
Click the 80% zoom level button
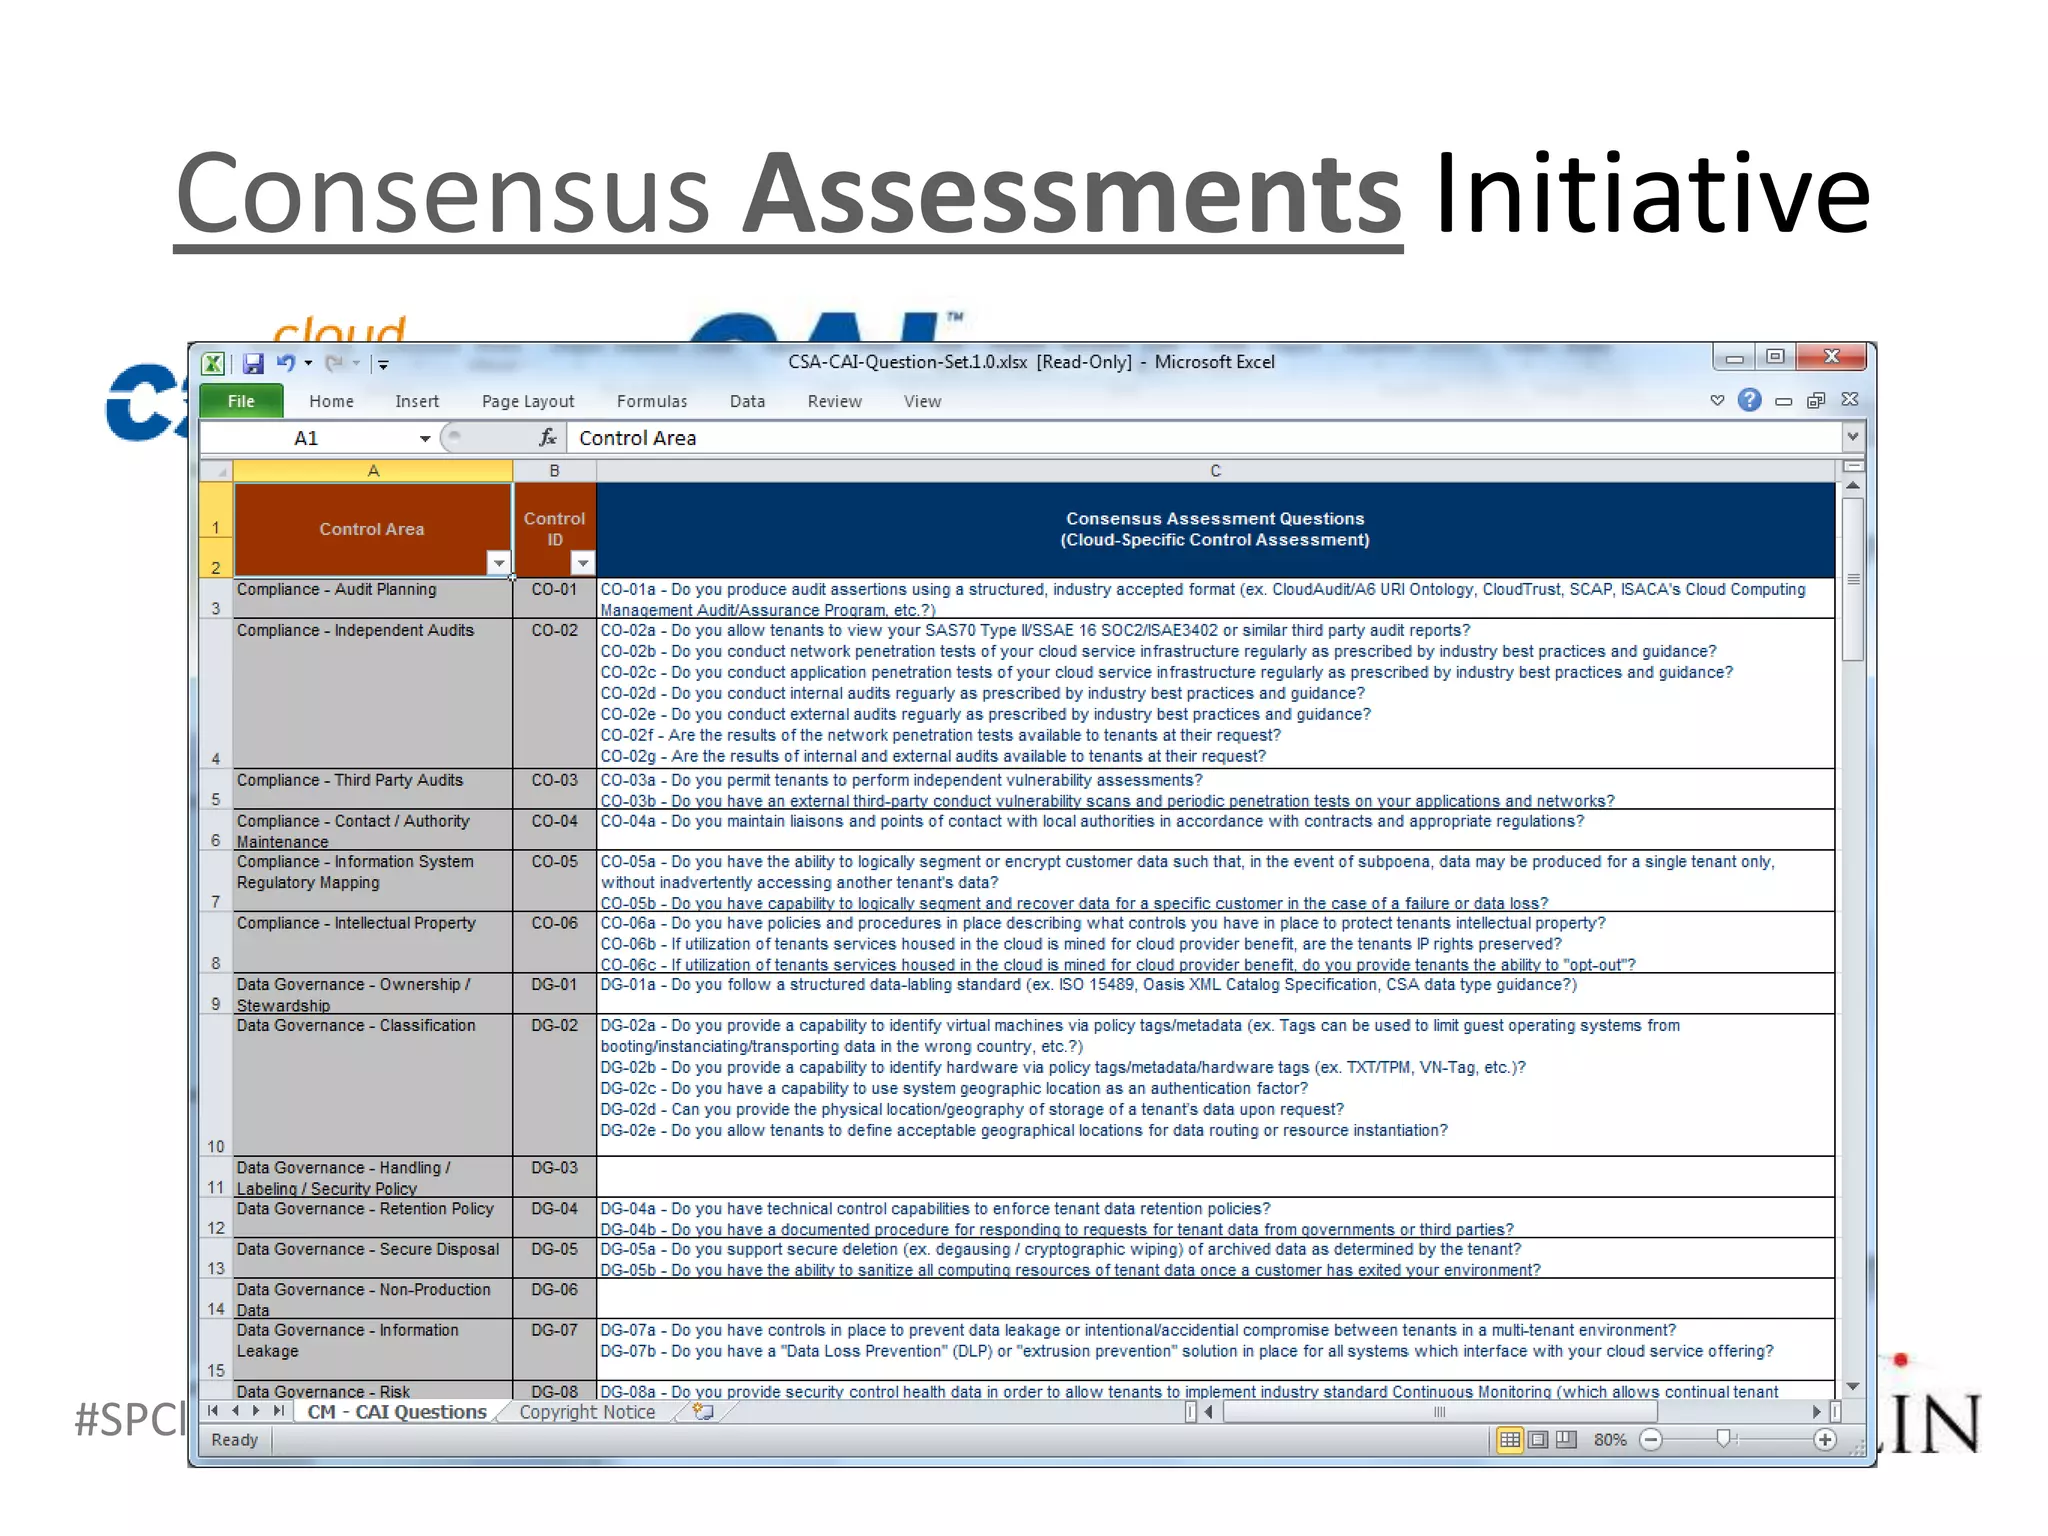1609,1440
